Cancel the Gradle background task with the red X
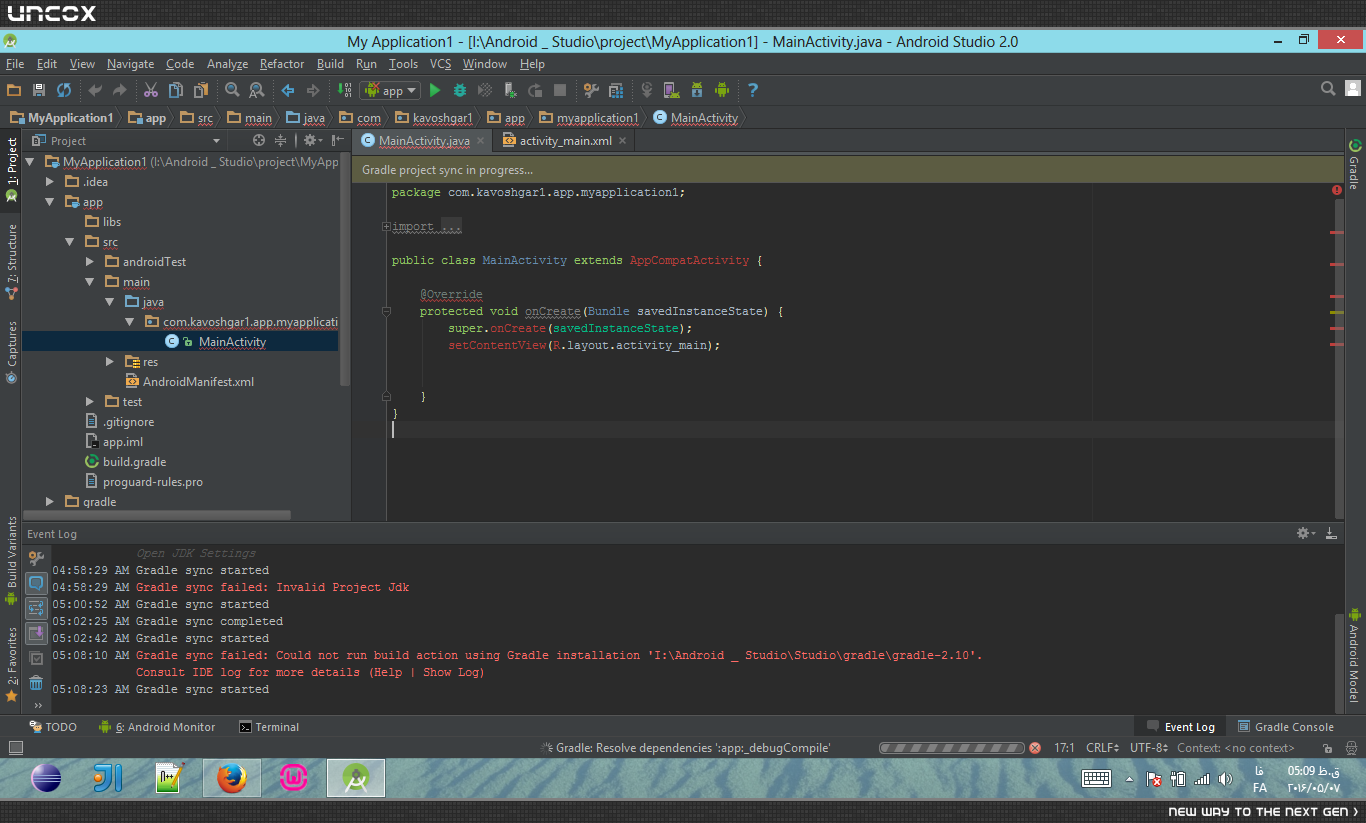Viewport: 1366px width, 823px height. pyautogui.click(x=1035, y=748)
